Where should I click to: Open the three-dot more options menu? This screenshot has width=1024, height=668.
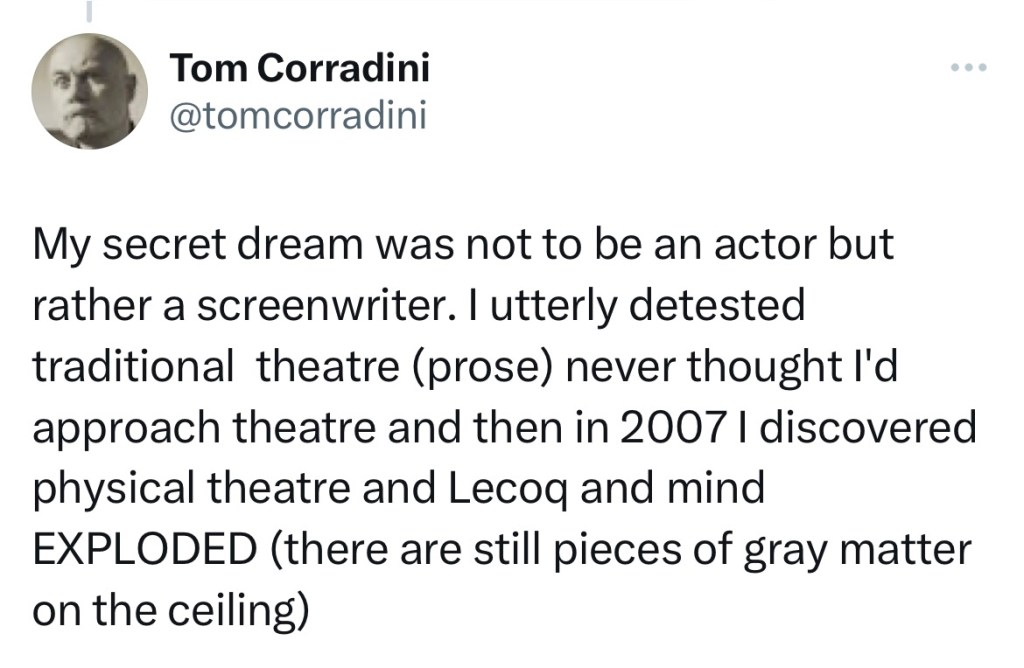(969, 69)
